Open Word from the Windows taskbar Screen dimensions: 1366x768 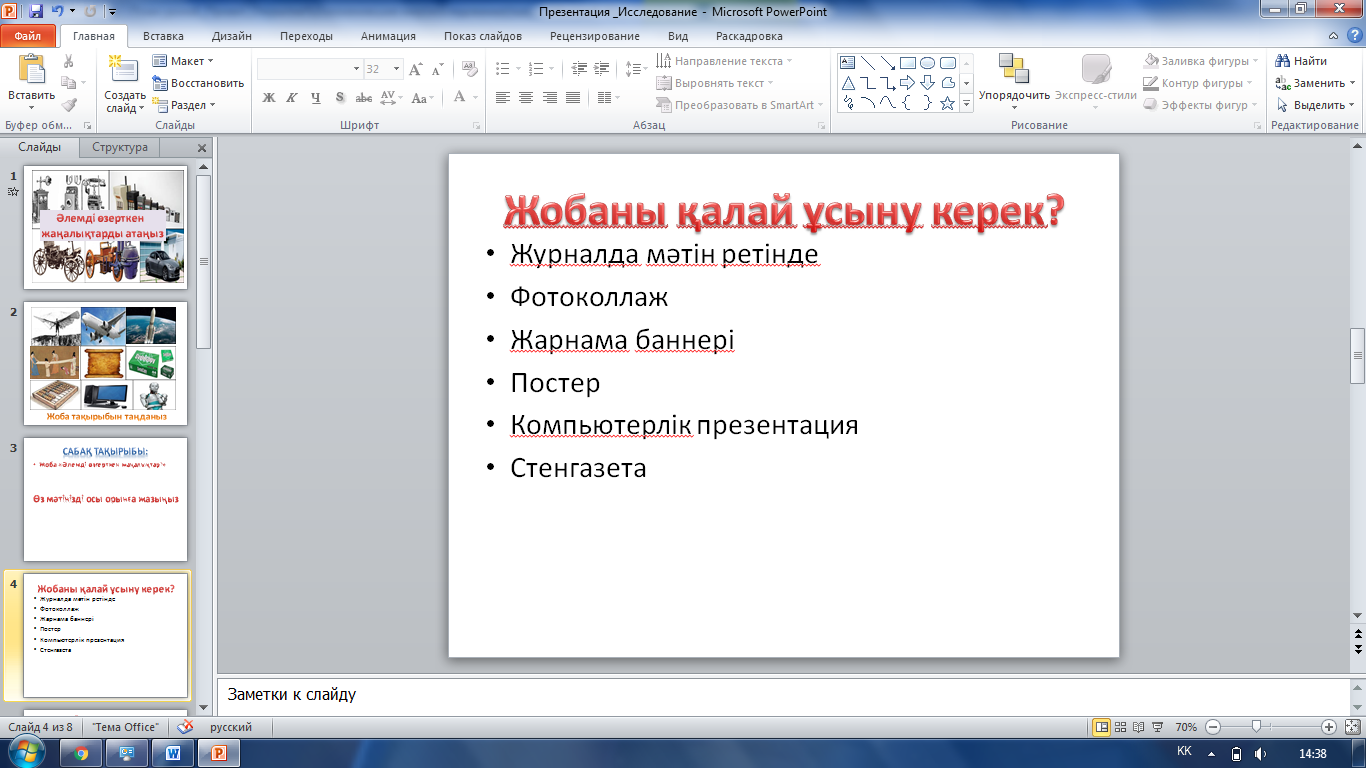click(x=174, y=753)
